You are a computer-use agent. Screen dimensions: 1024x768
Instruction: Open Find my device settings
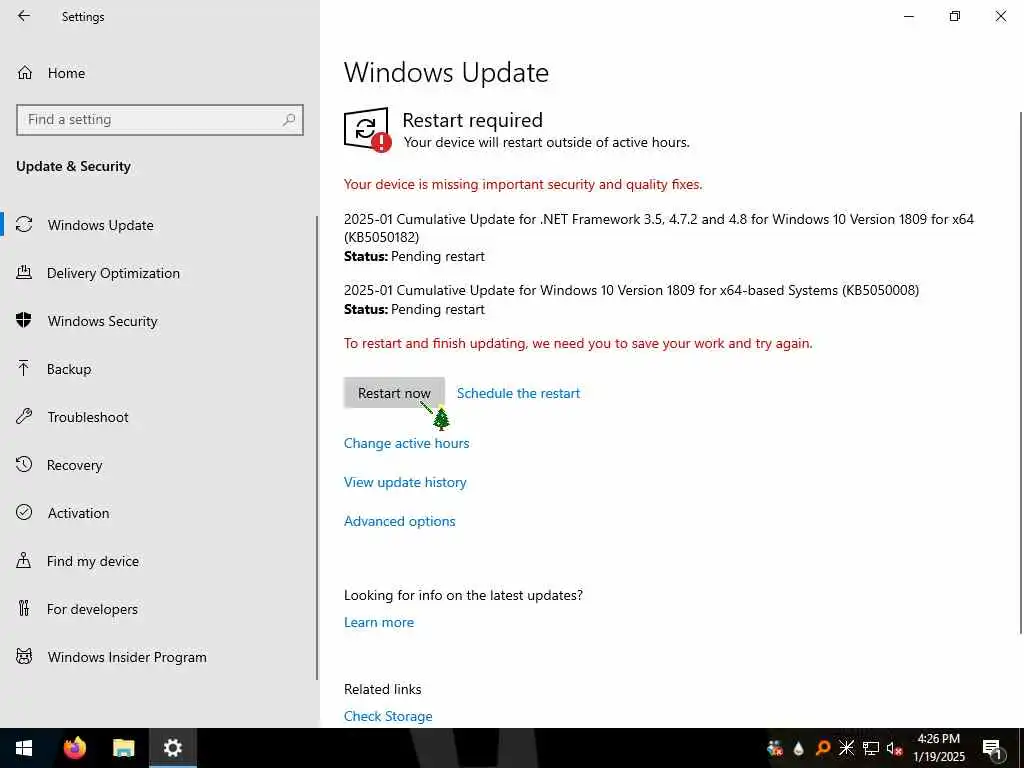[159, 561]
